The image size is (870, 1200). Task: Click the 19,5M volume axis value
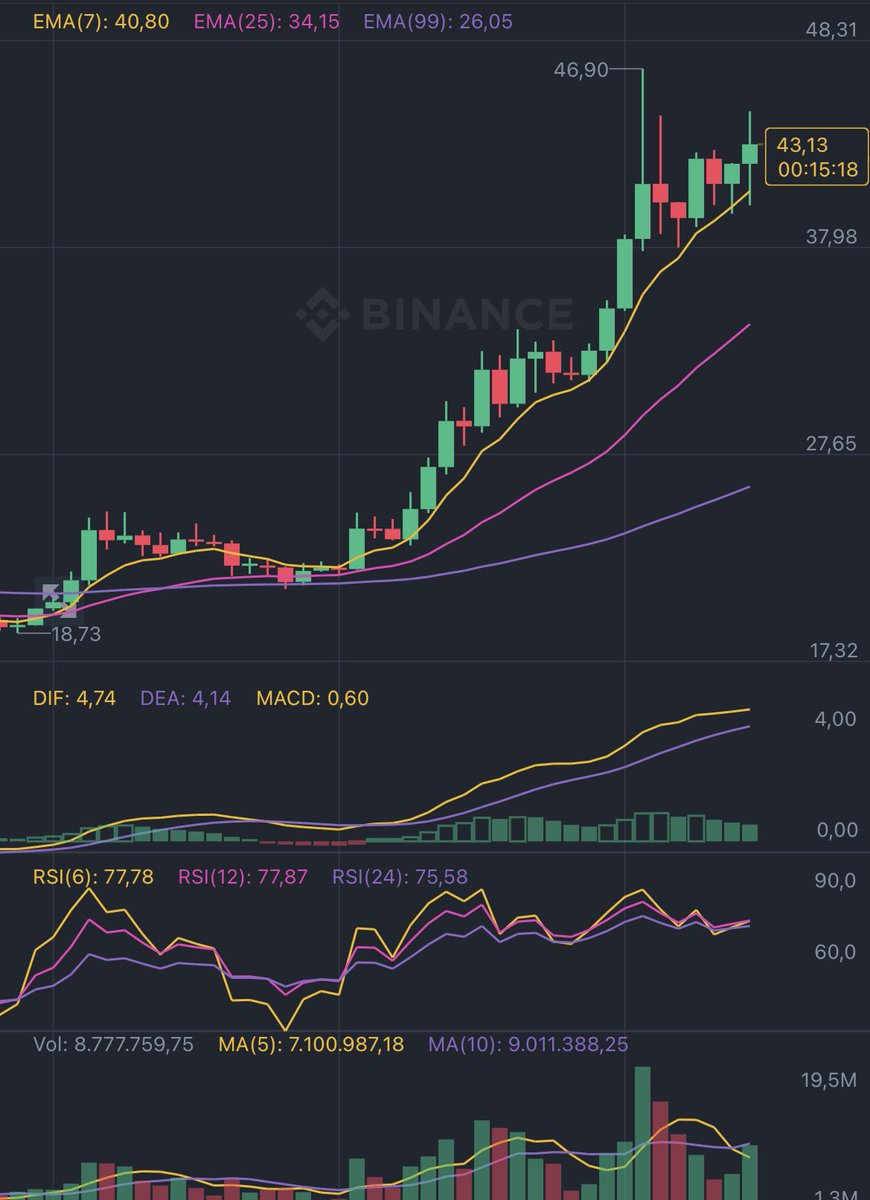click(829, 1080)
